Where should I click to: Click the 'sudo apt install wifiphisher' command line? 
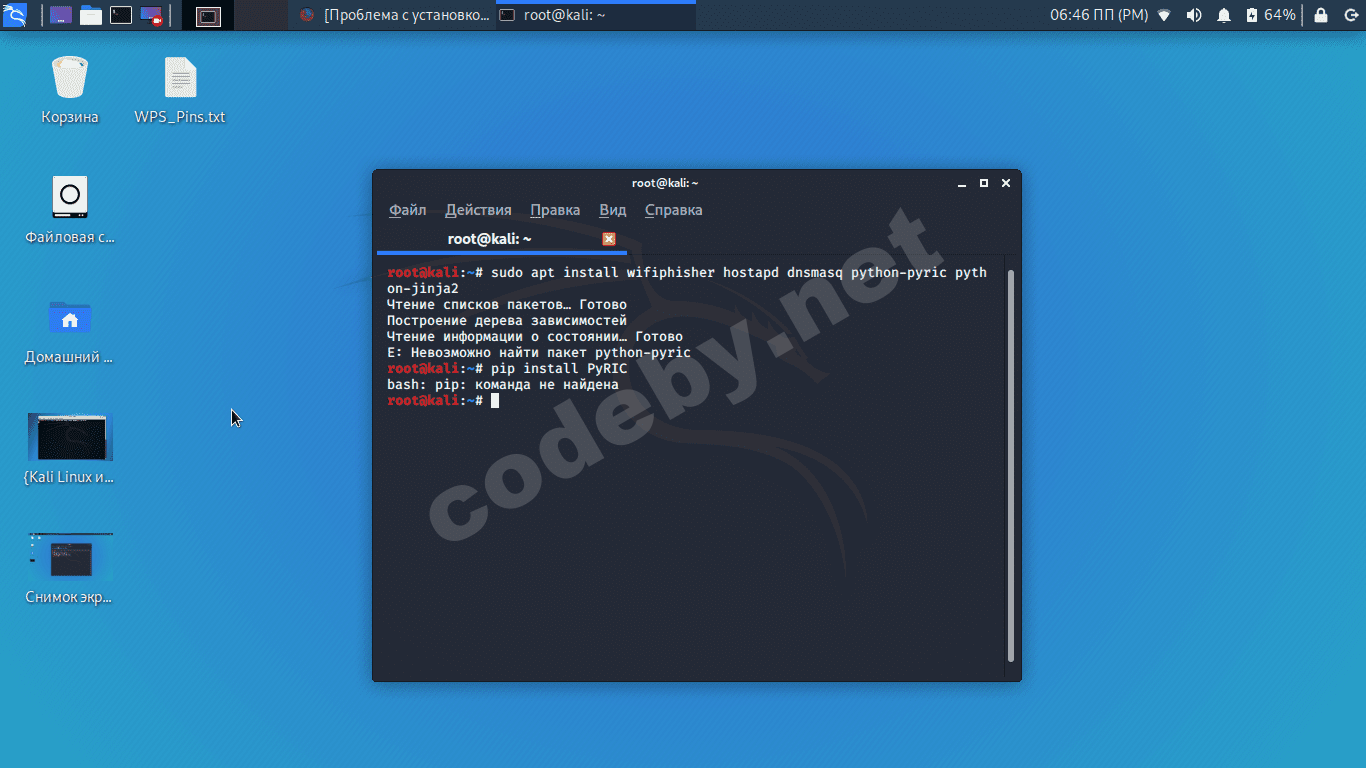point(687,273)
